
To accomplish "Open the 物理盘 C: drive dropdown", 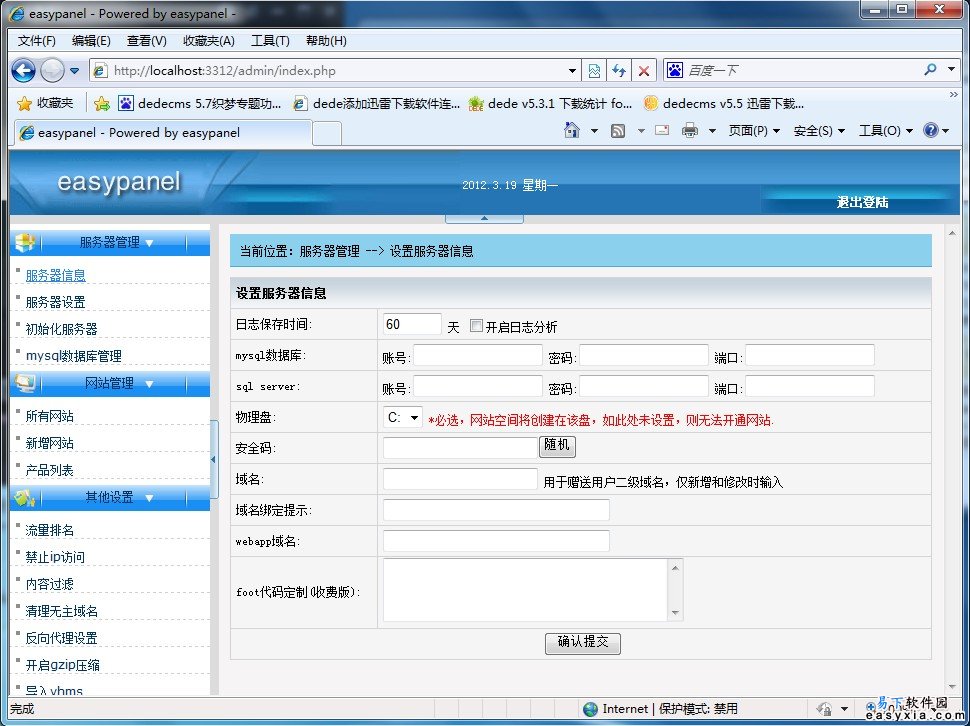I will point(402,417).
